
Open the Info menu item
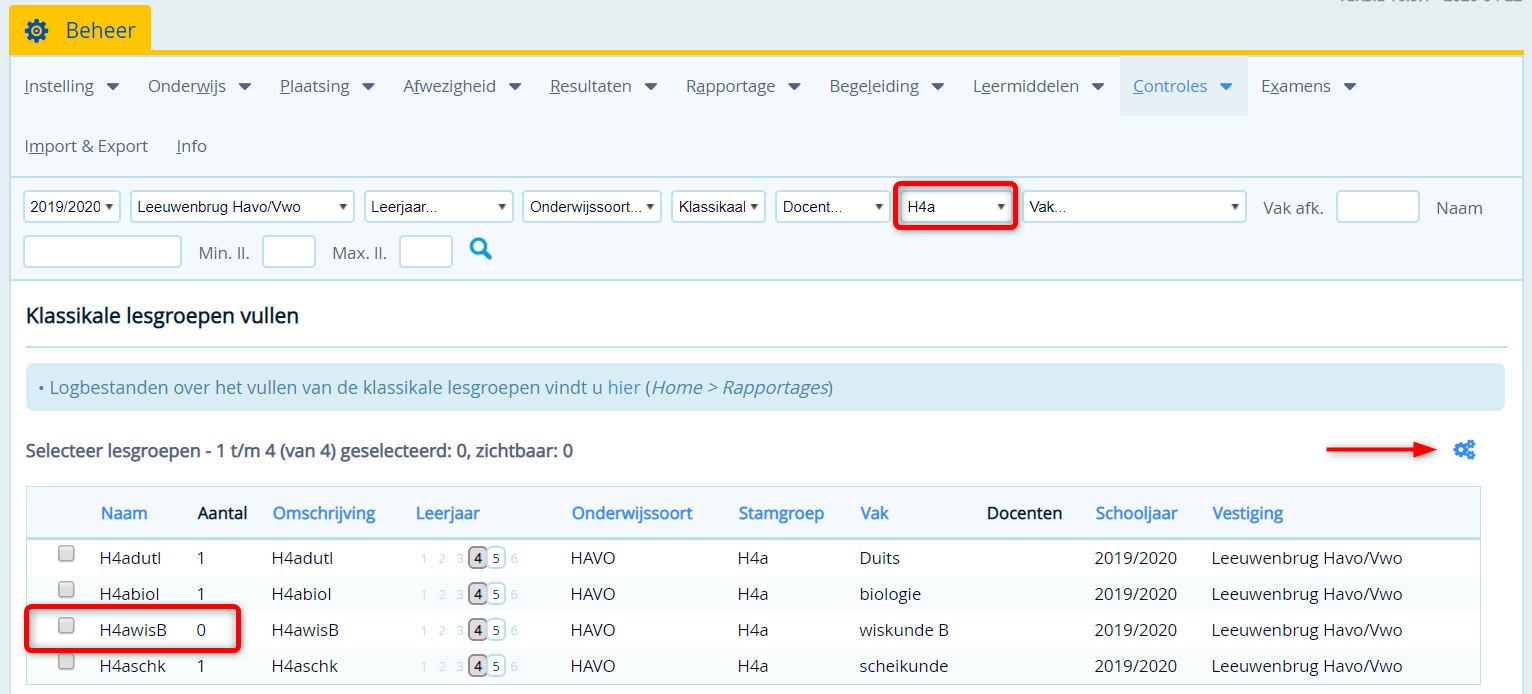[191, 146]
